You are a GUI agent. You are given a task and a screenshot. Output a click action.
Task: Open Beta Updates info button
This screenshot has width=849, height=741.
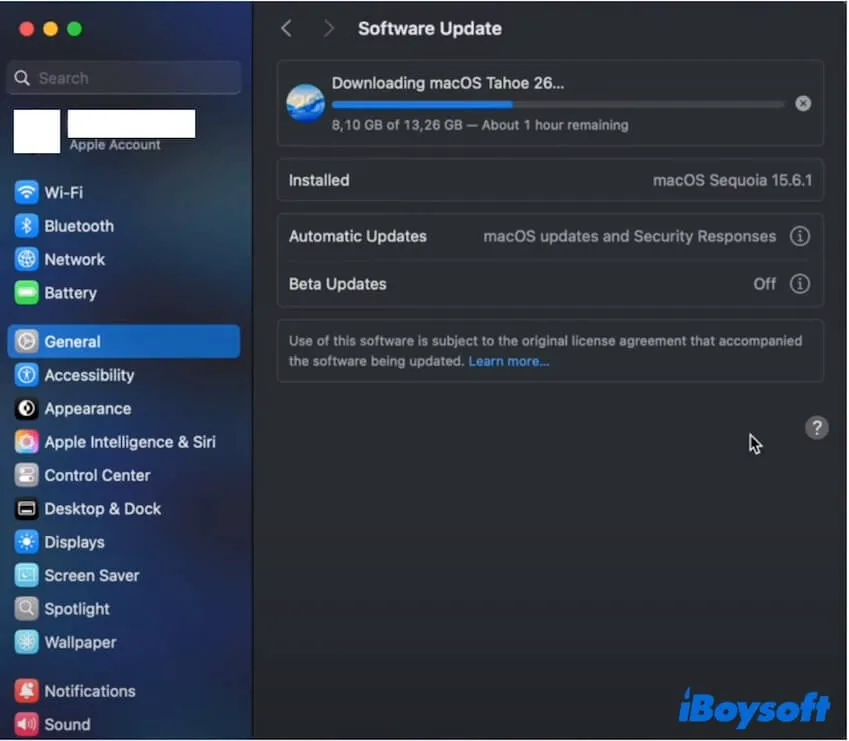[800, 284]
